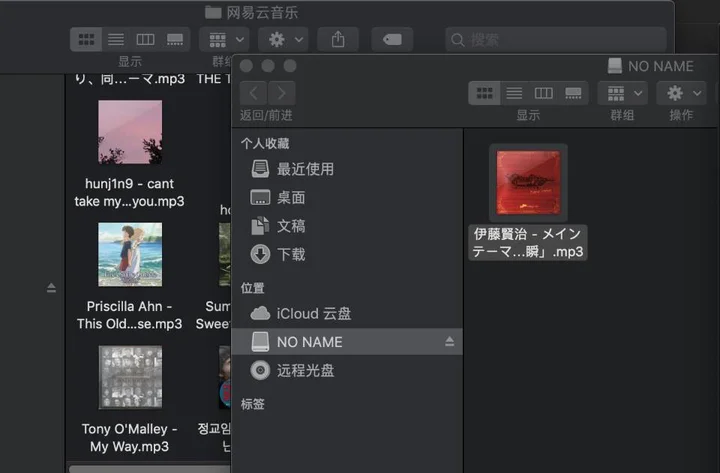Click the 个人收藏 section header
The height and width of the screenshot is (473, 720).
point(265,144)
